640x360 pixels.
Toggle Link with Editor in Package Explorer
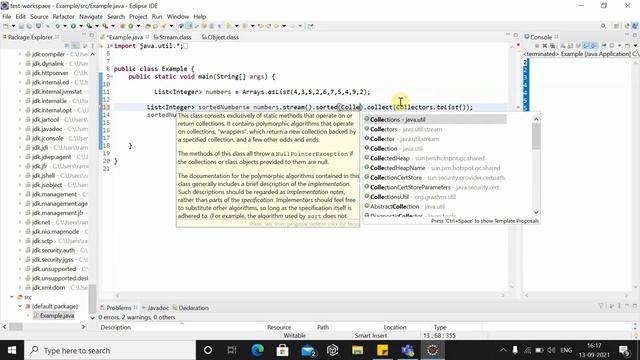(76, 46)
